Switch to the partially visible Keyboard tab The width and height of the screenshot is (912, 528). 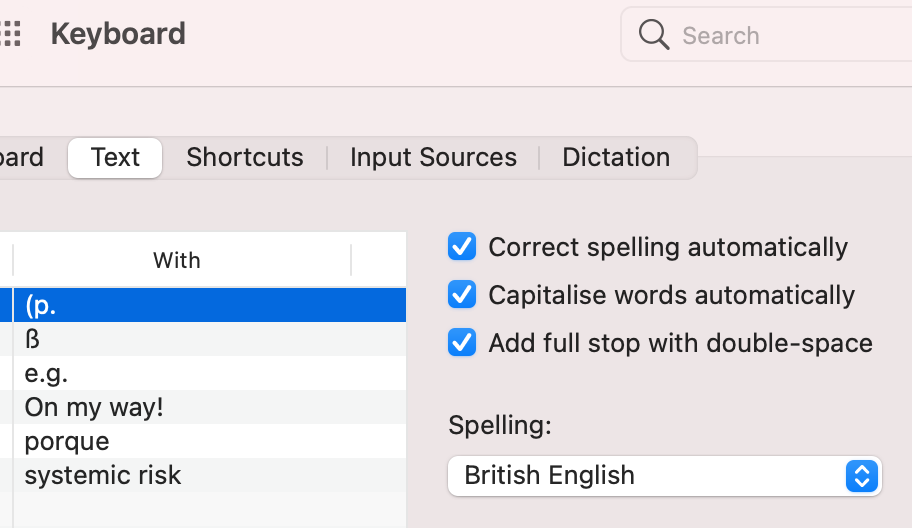[x=22, y=158]
